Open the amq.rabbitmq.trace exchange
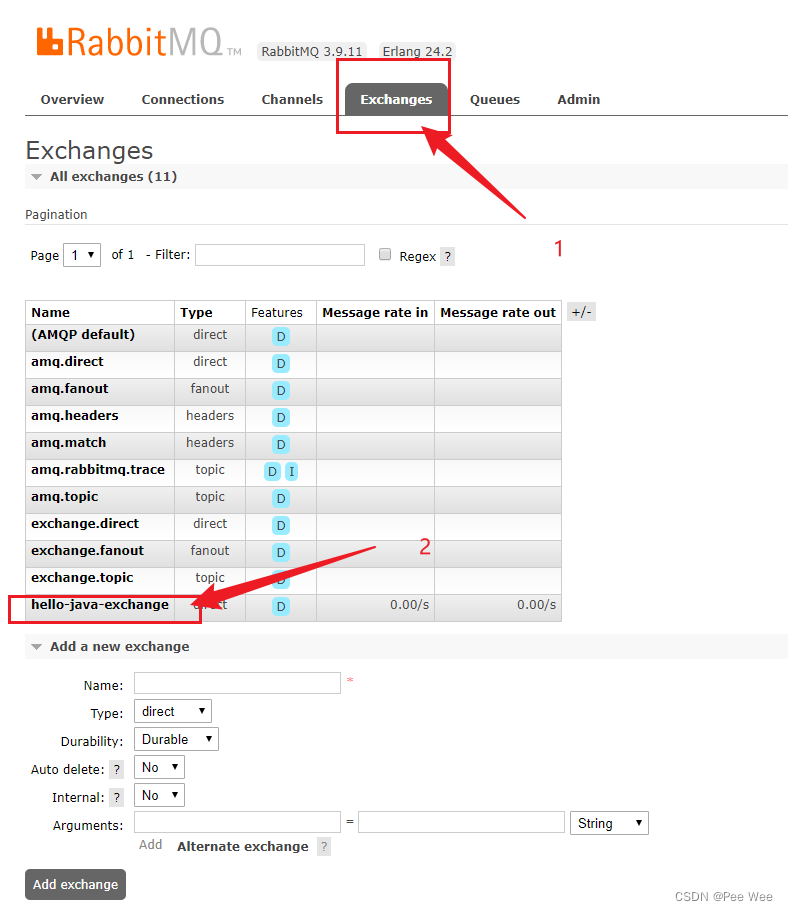788x911 pixels. pyautogui.click(x=98, y=470)
